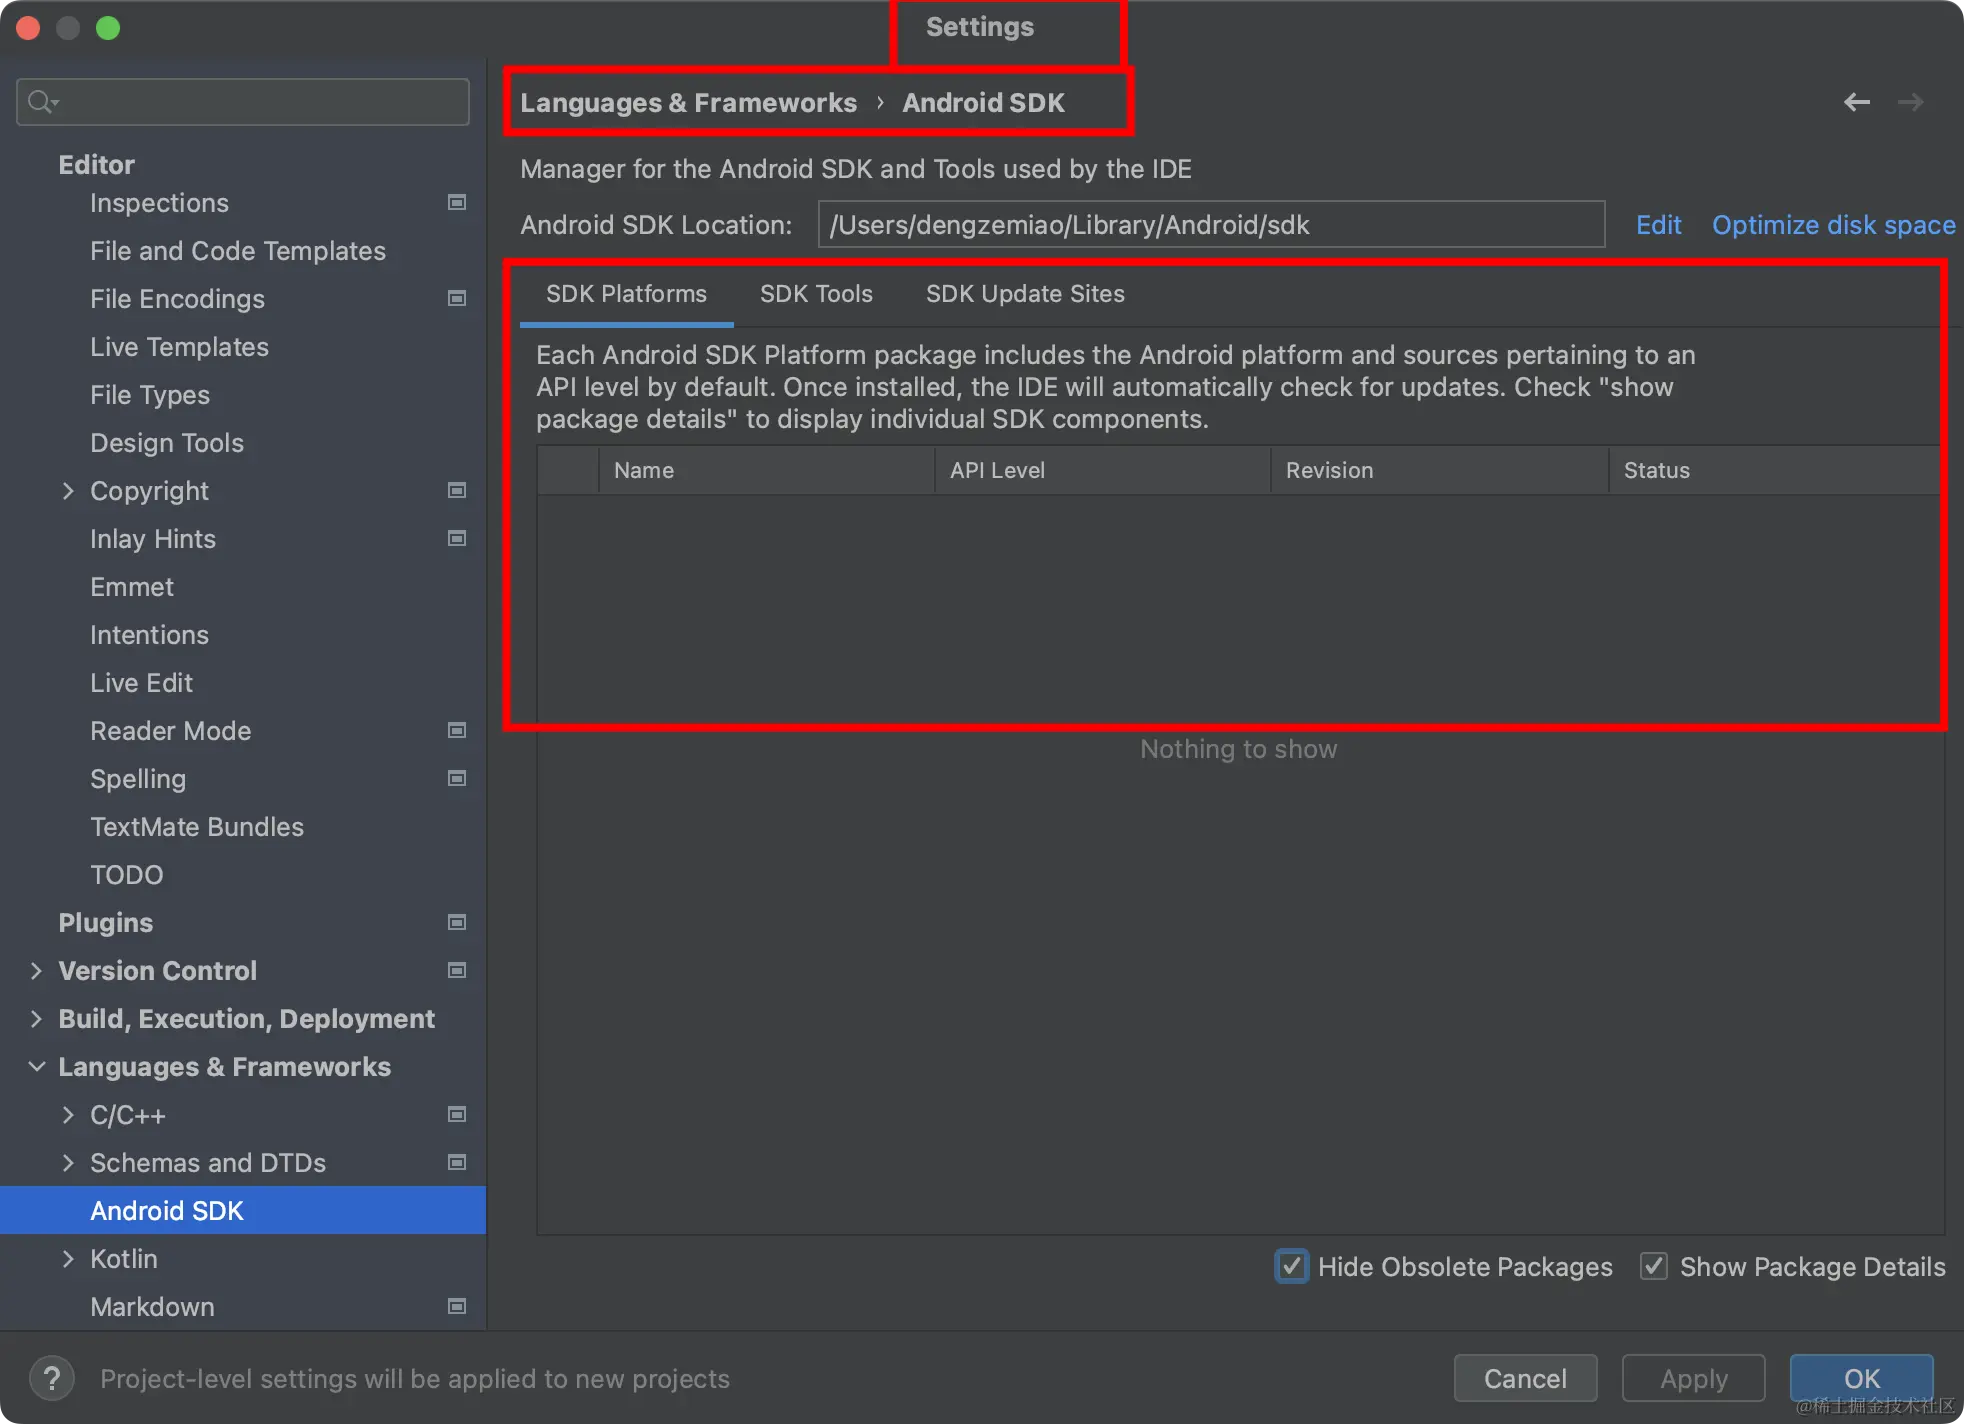Click project-level icon beside Plugins
The height and width of the screenshot is (1424, 1964).
point(457,923)
